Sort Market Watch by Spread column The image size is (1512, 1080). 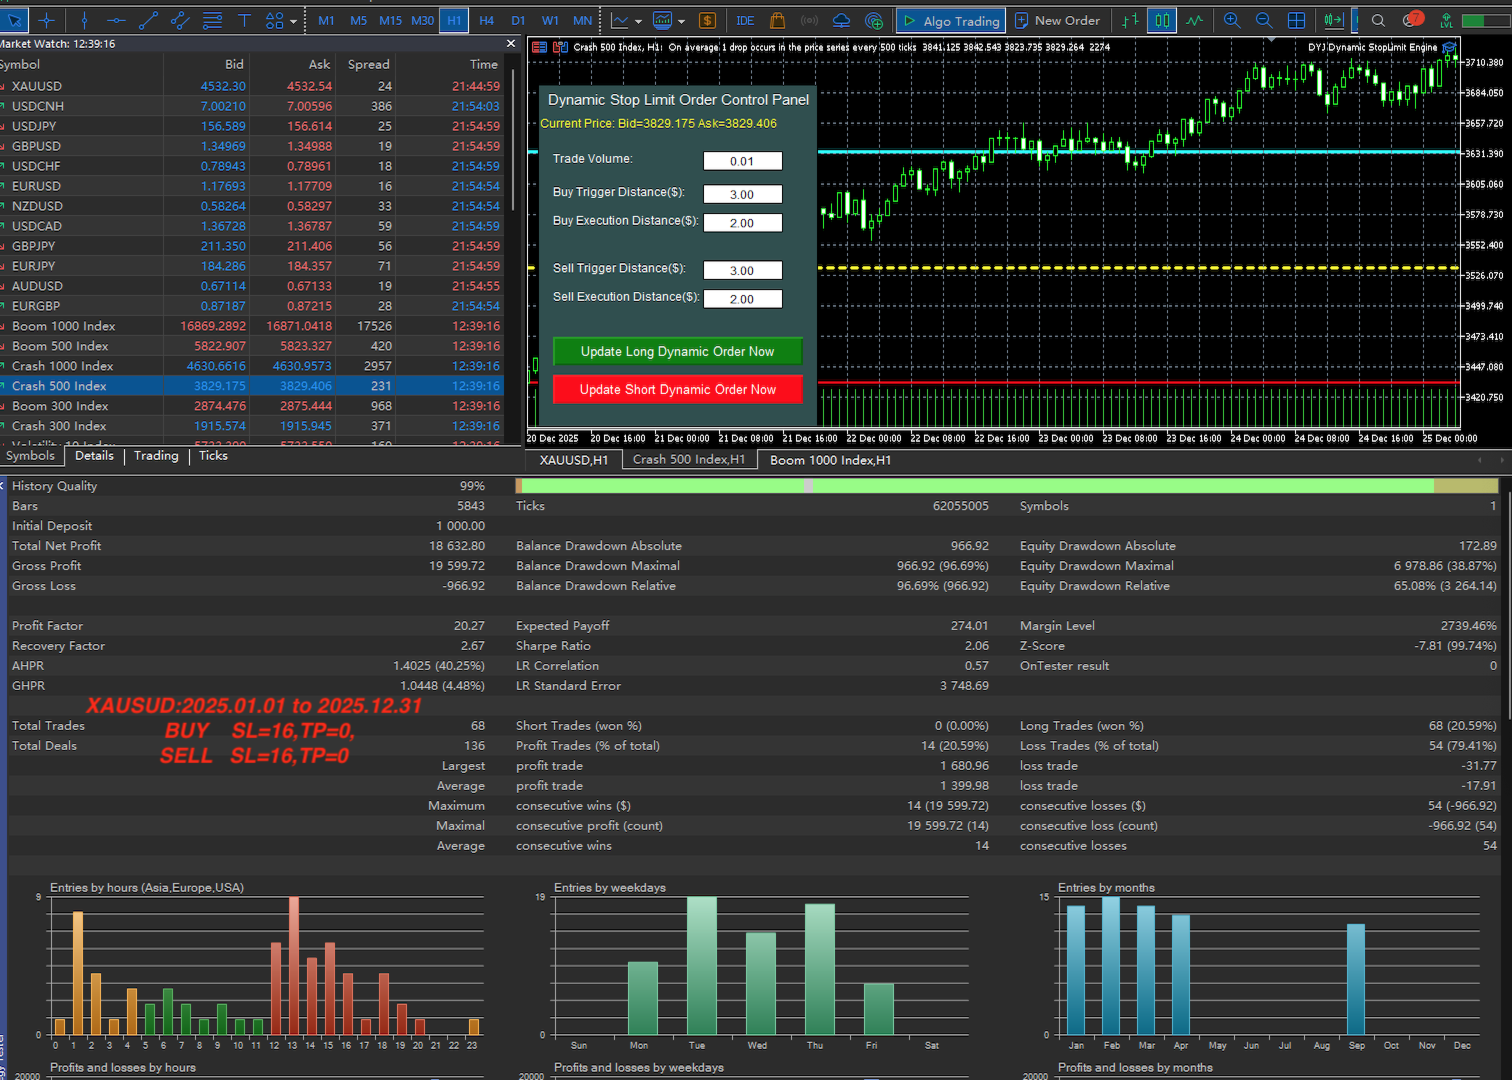coord(368,64)
